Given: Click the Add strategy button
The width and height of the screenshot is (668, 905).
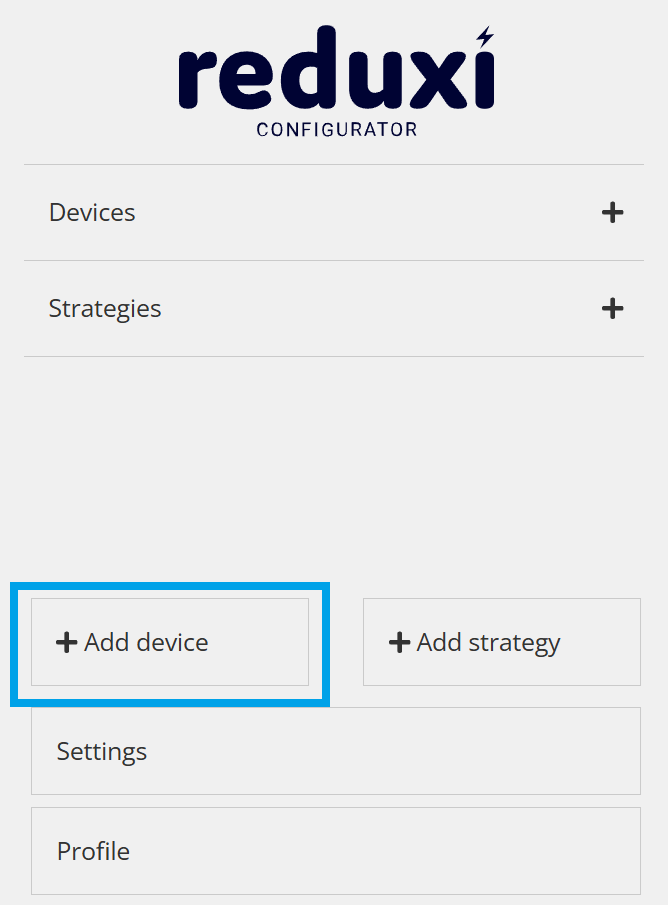Looking at the screenshot, I should [x=501, y=642].
